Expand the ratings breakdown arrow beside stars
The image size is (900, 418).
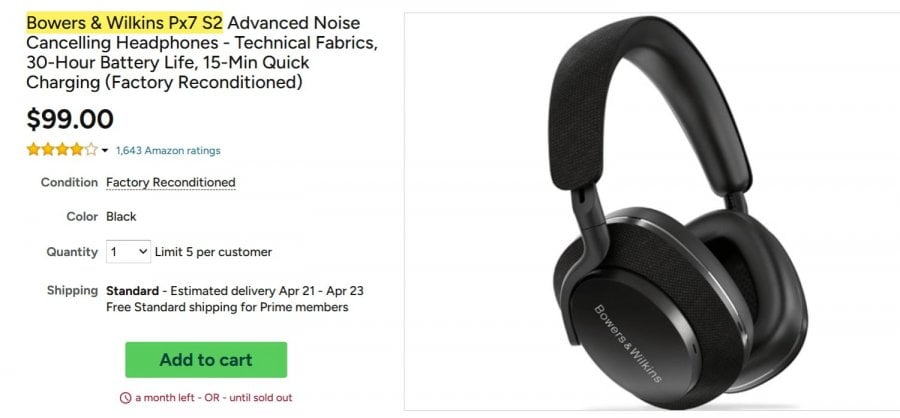(x=105, y=151)
